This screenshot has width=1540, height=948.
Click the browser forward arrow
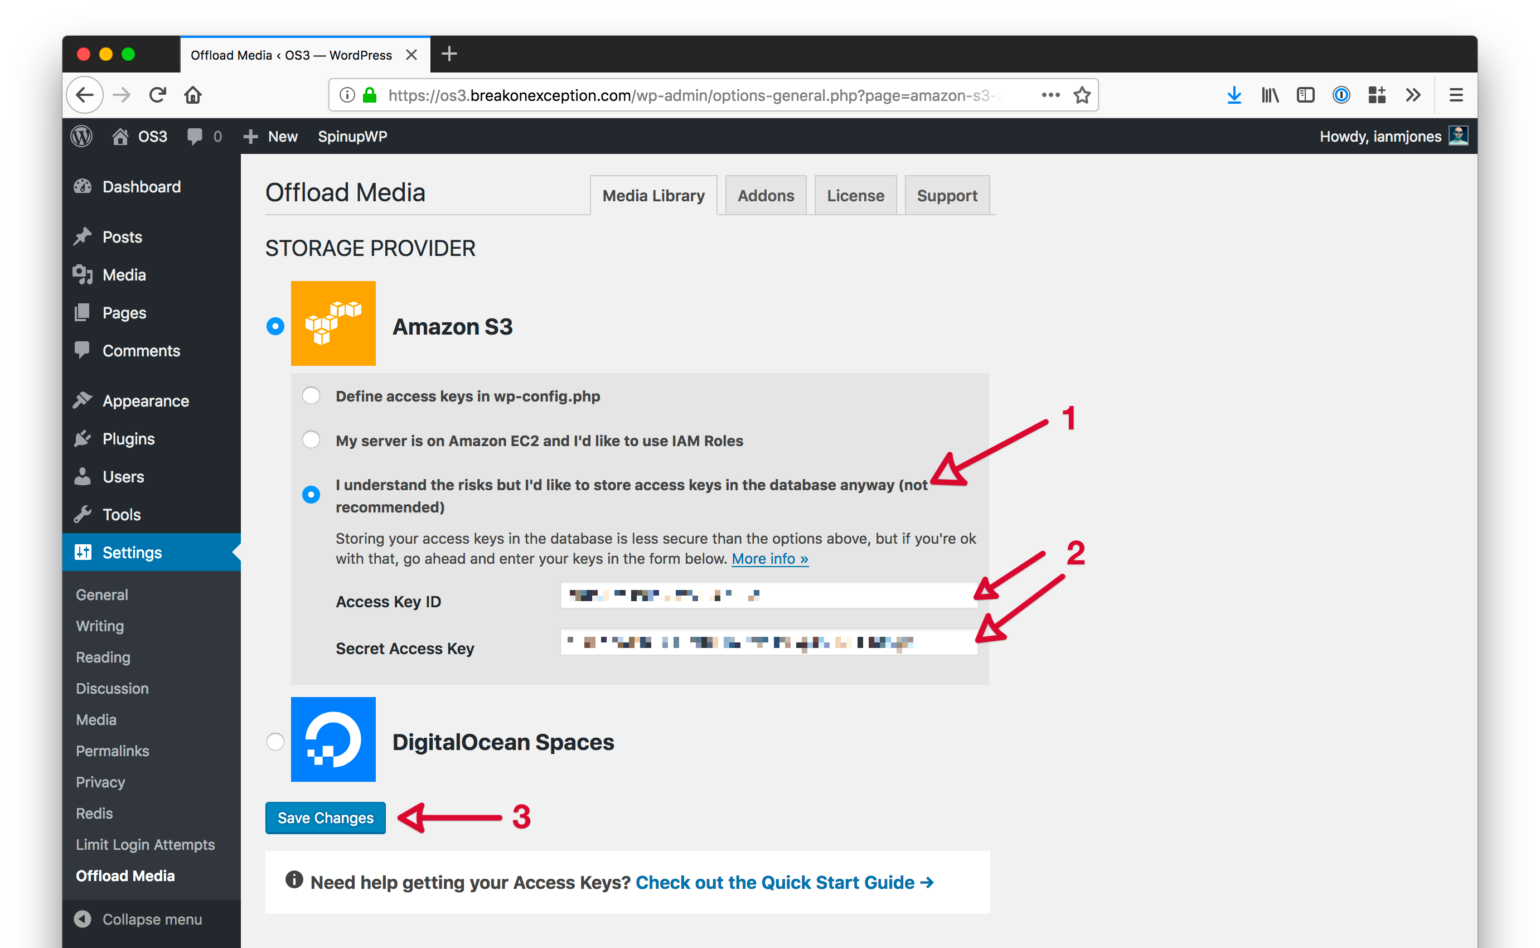[x=122, y=95]
